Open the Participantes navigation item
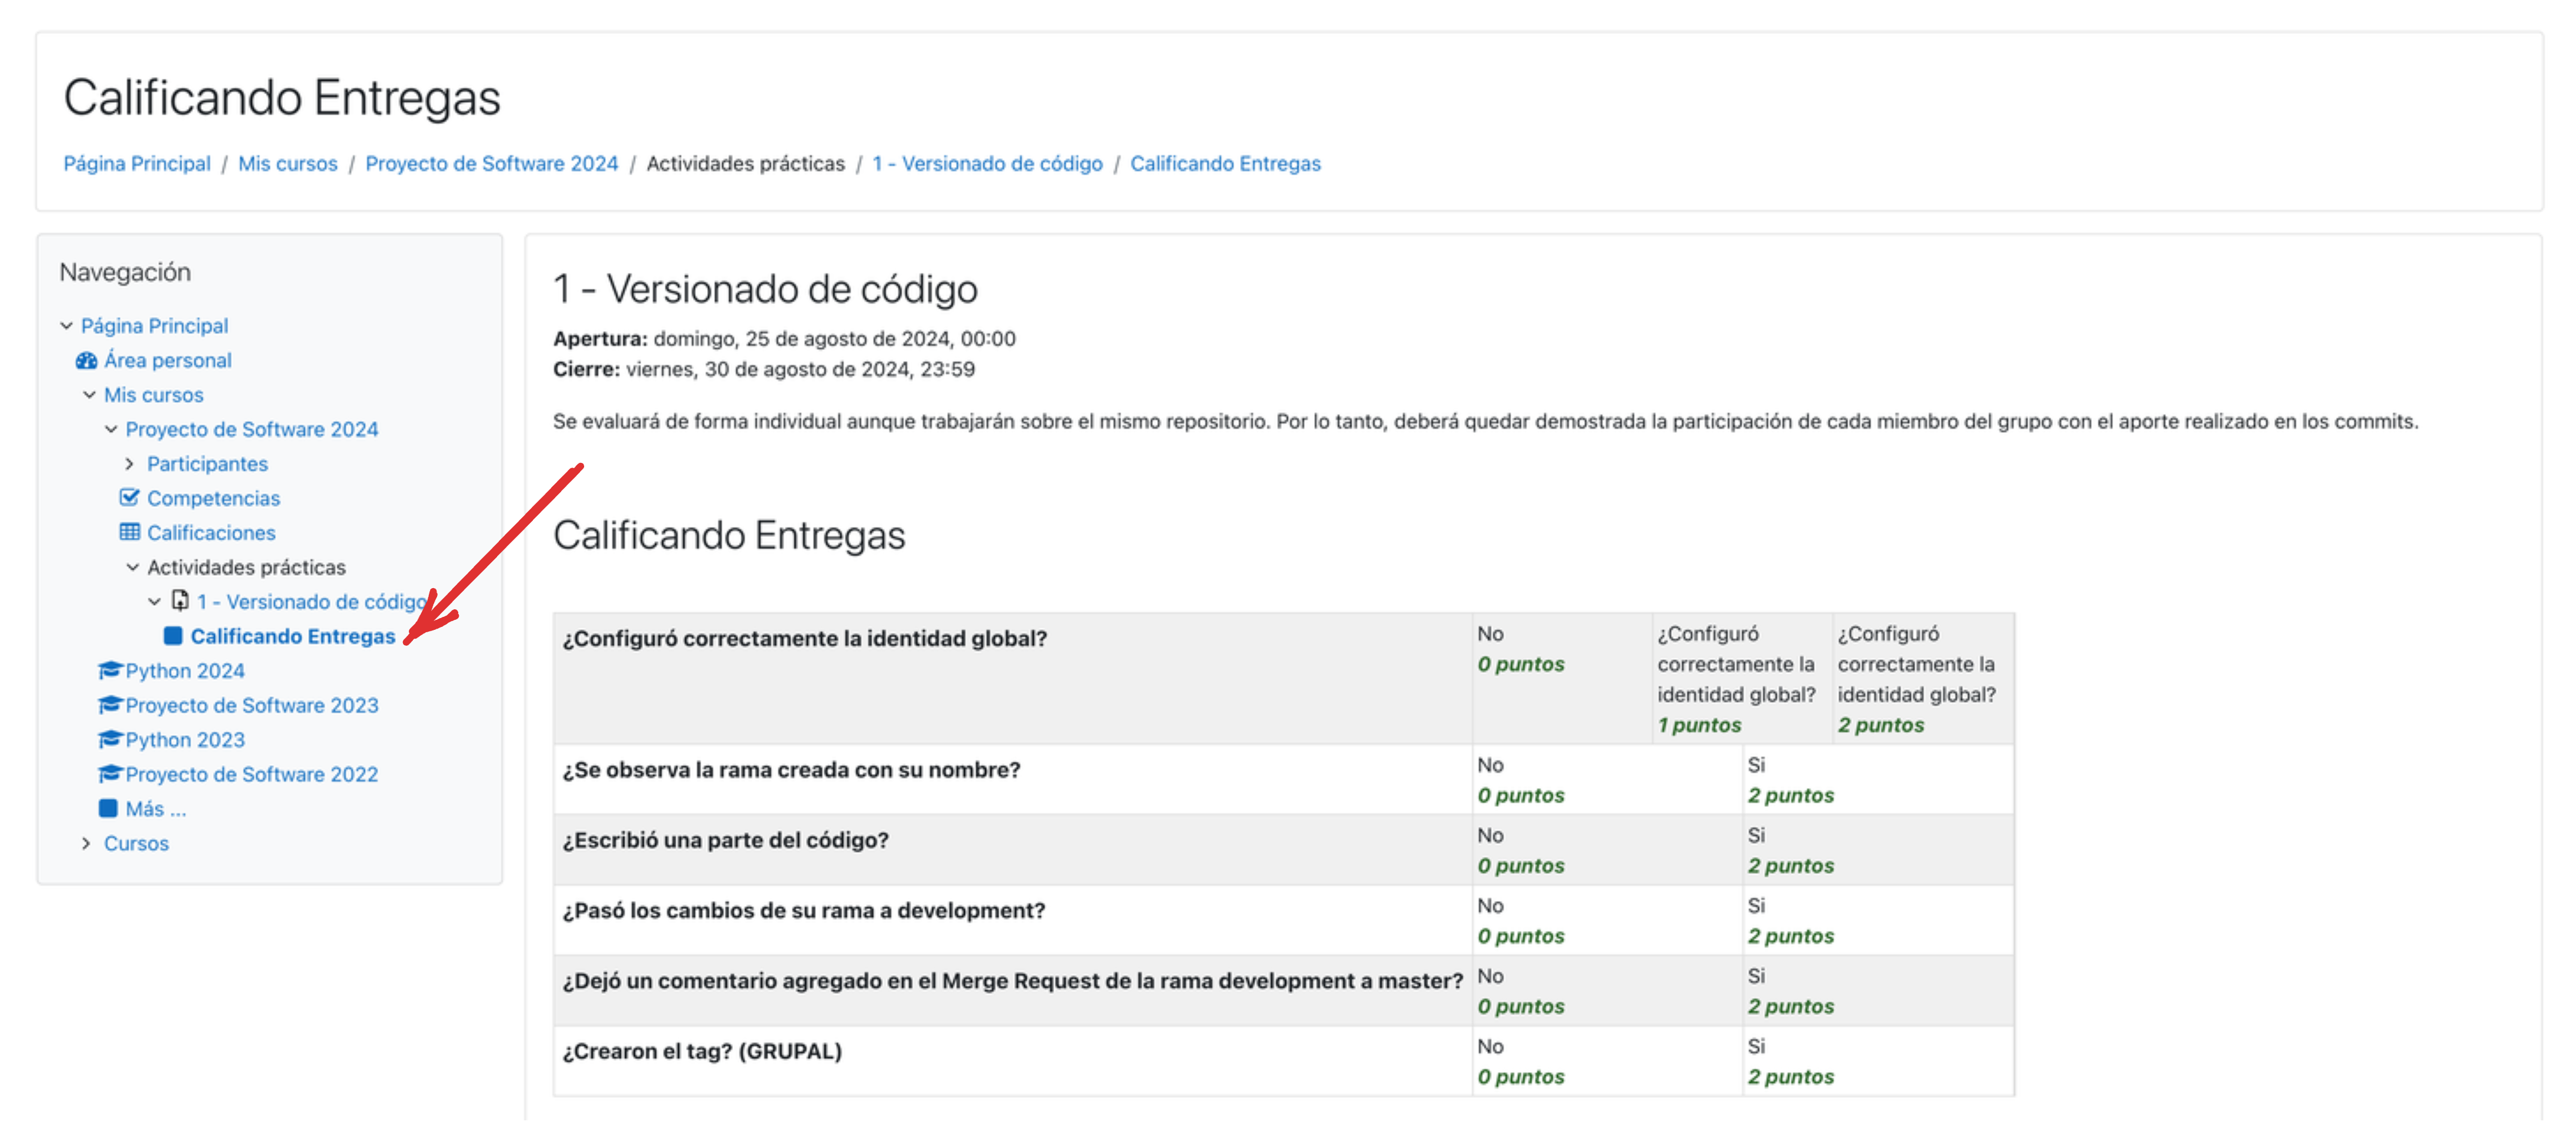Viewport: 2576px width, 1138px height. click(207, 464)
